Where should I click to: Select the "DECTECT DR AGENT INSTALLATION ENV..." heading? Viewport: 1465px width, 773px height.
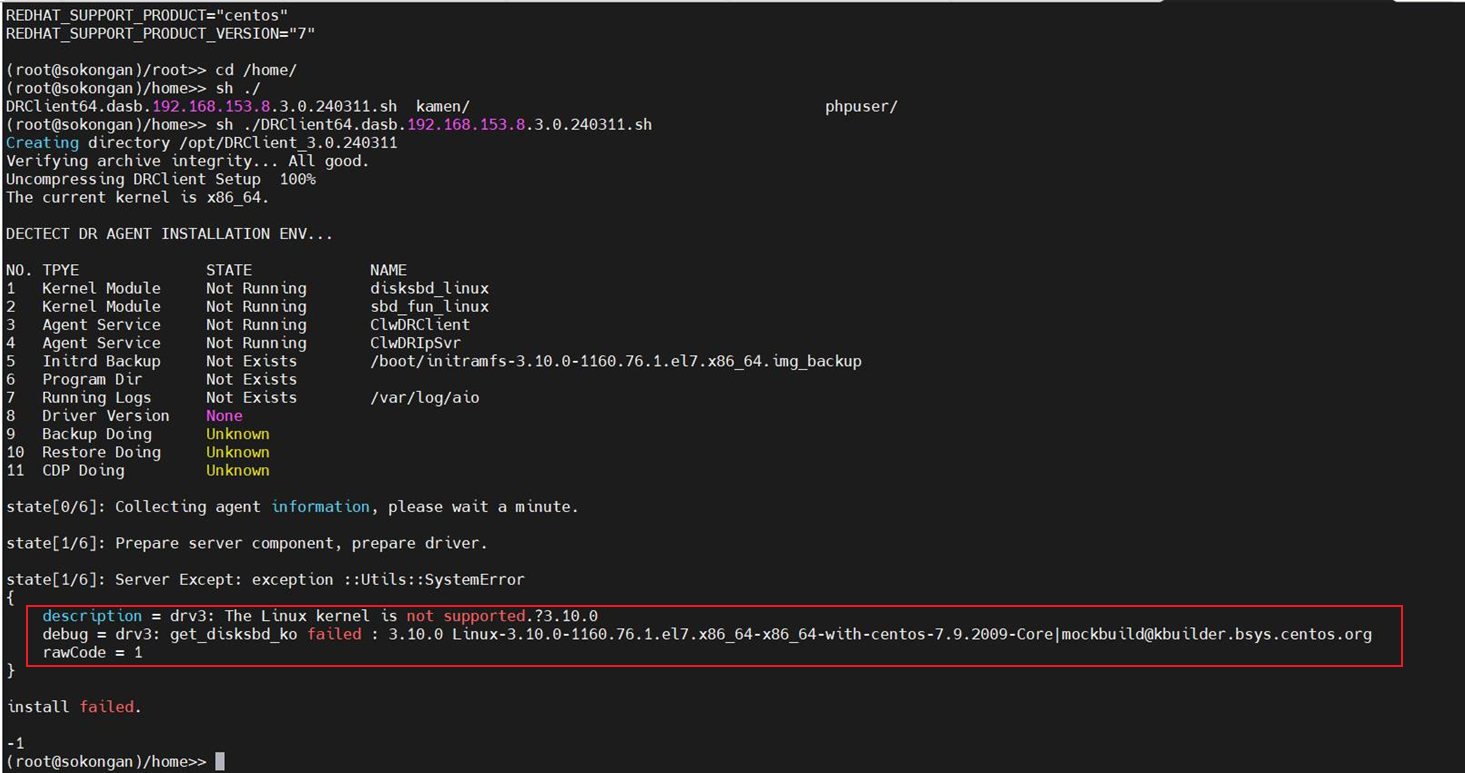coord(170,234)
